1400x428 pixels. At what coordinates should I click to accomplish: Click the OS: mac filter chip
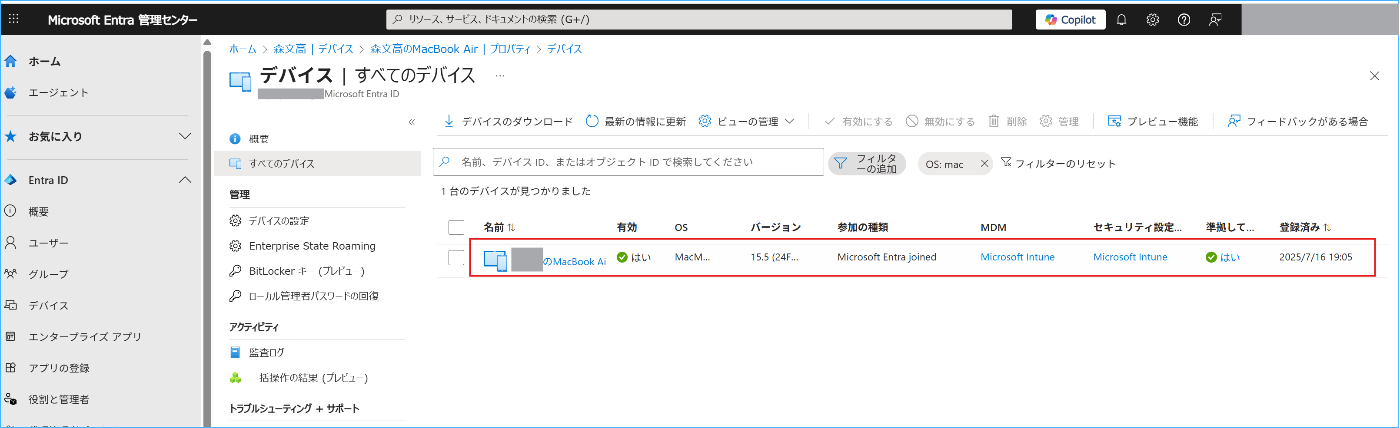tap(945, 164)
